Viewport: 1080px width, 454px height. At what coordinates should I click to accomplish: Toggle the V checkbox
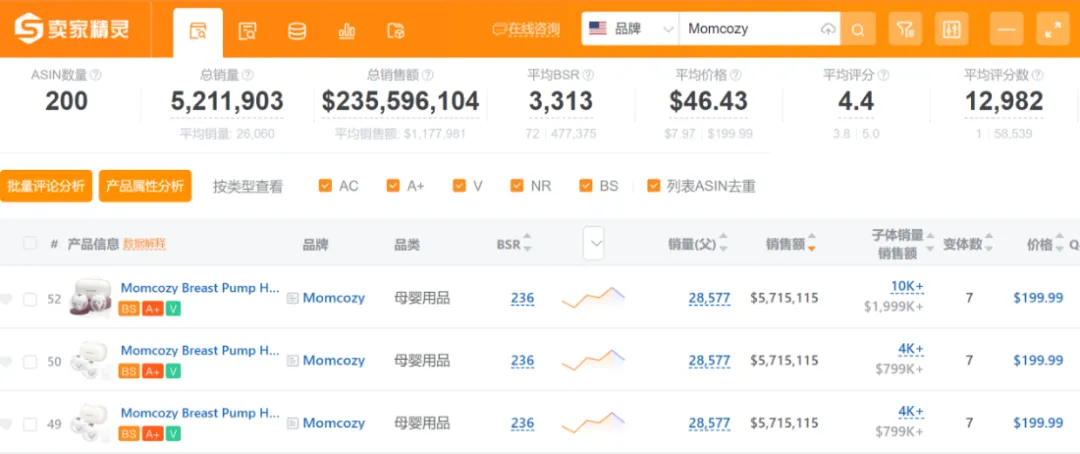tap(459, 186)
